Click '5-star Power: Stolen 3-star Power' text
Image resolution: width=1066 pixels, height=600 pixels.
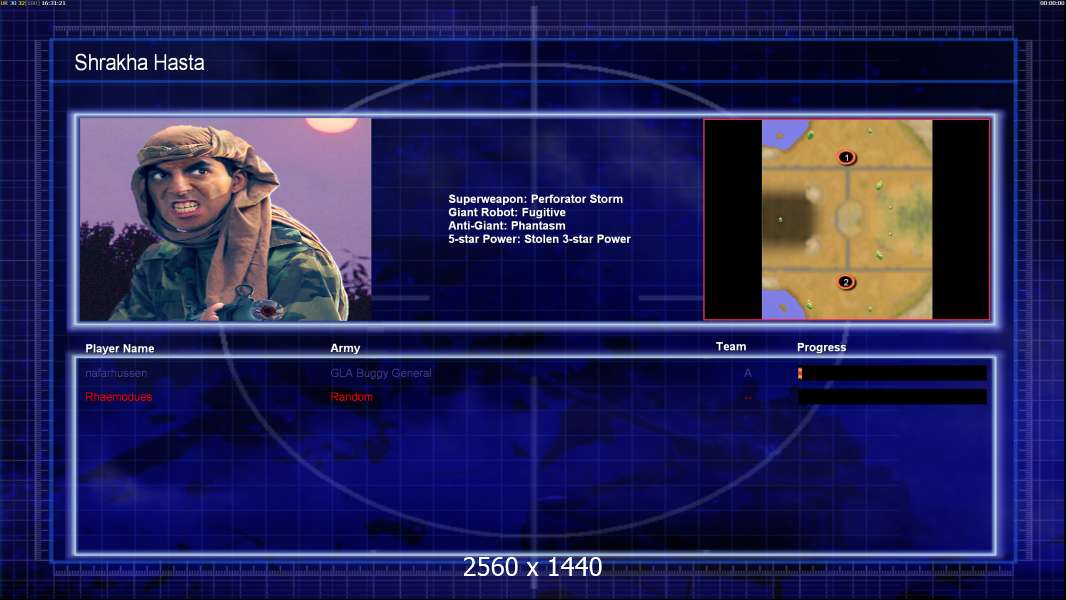(539, 239)
